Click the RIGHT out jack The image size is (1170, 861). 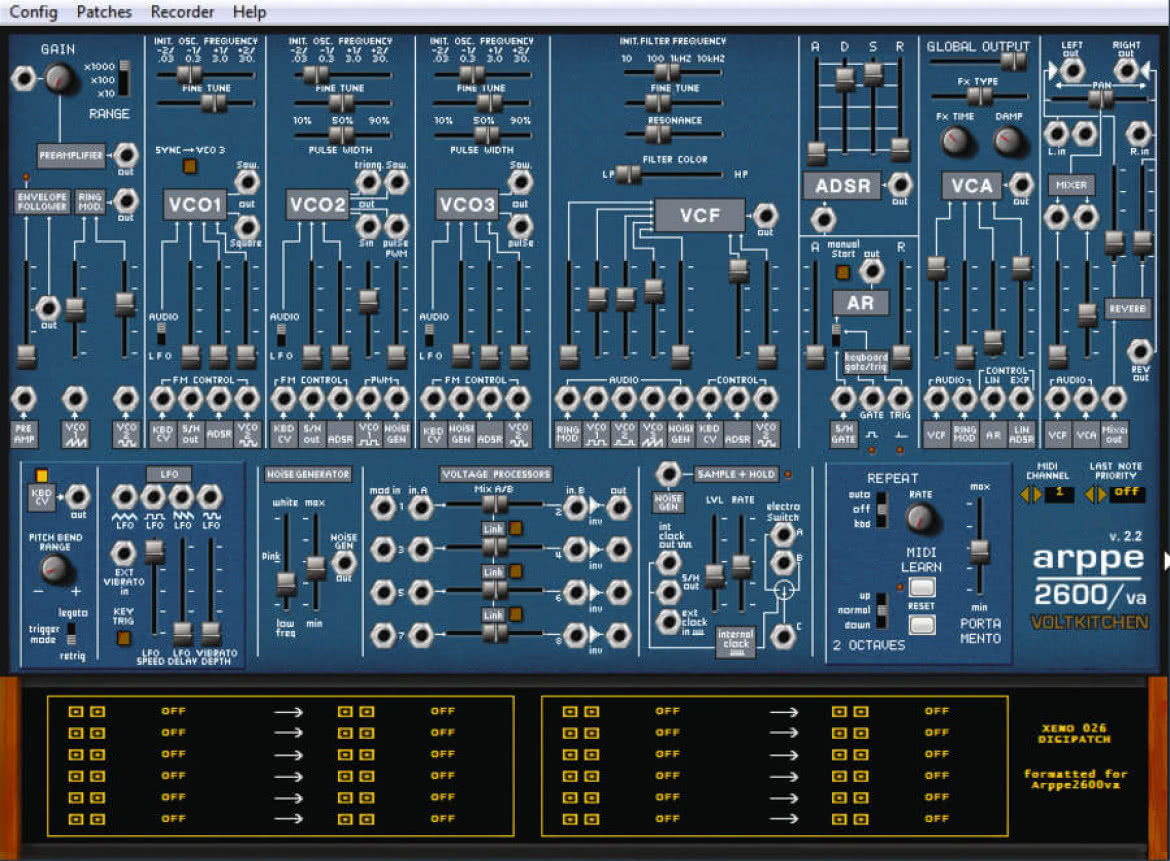(1125, 71)
